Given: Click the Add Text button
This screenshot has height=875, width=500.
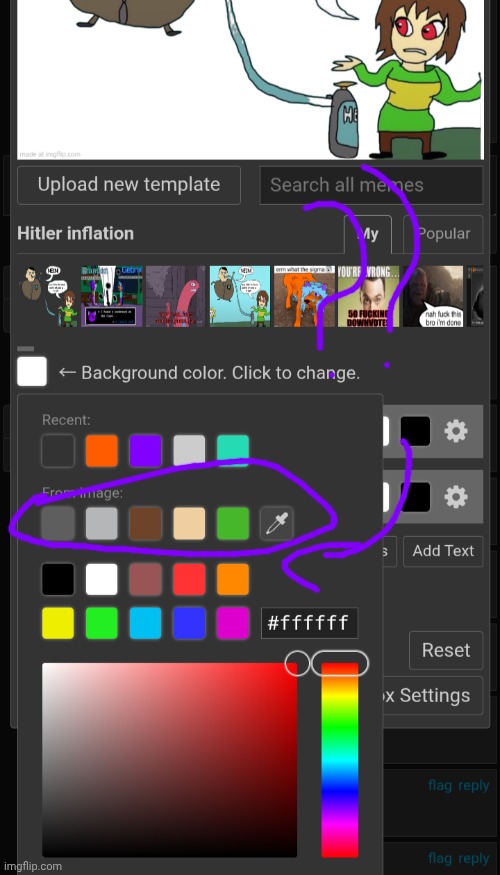Looking at the screenshot, I should click(x=443, y=551).
